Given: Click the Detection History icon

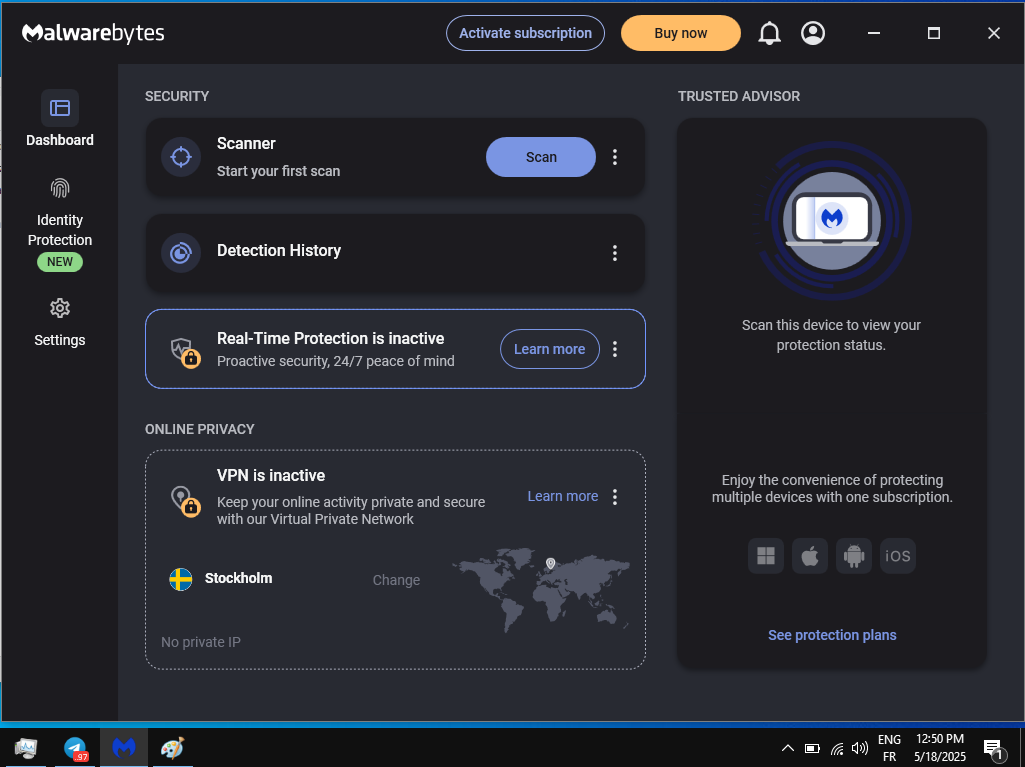Looking at the screenshot, I should (x=181, y=252).
